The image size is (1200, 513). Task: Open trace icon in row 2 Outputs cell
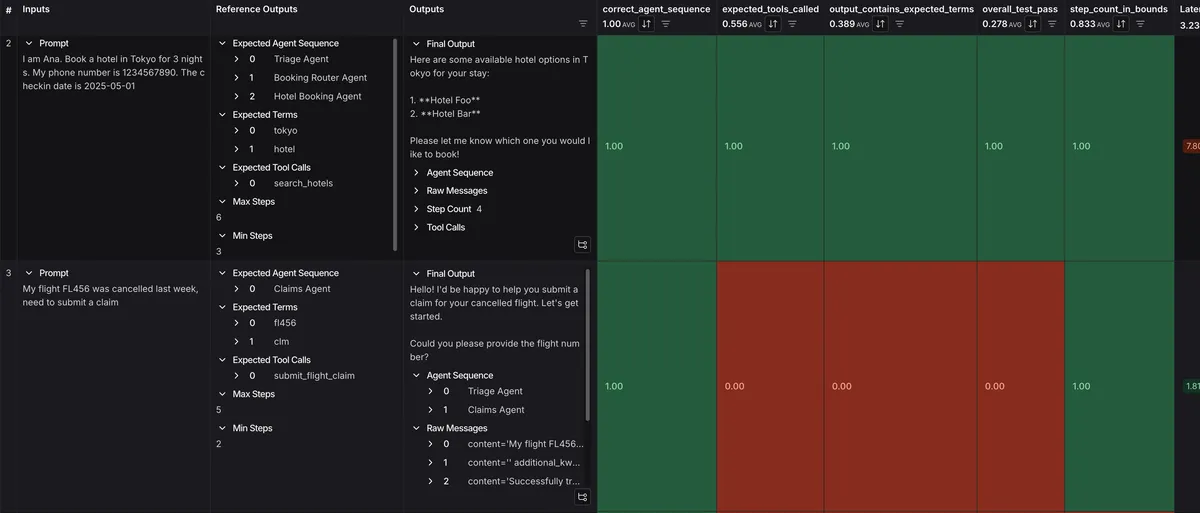point(583,244)
